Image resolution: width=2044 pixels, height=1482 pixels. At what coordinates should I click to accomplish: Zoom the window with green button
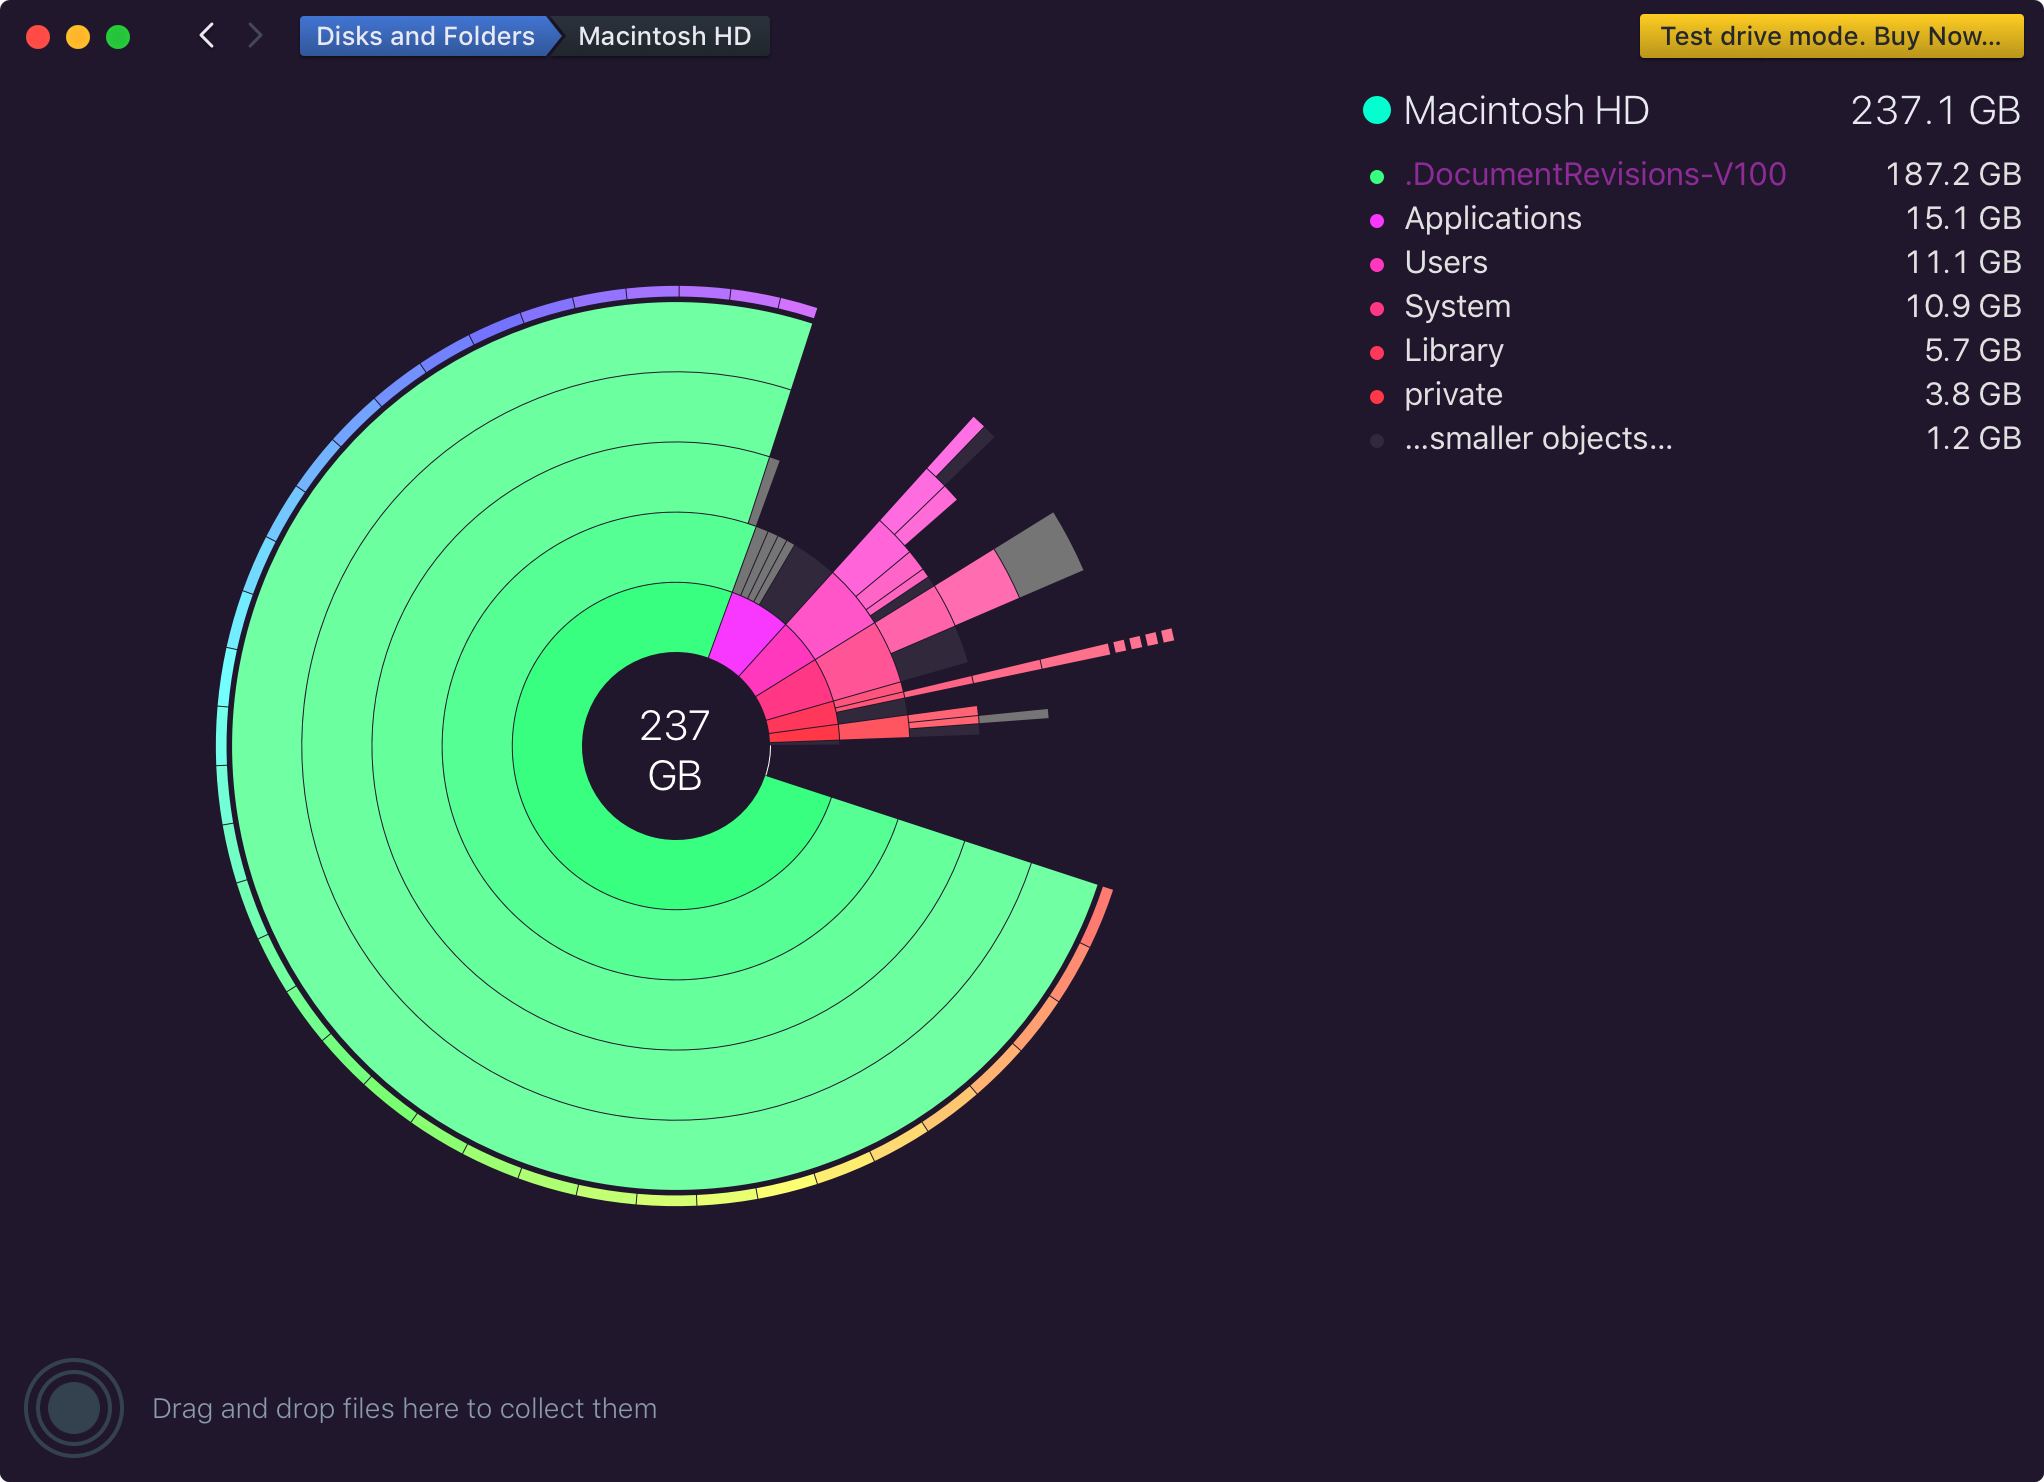pyautogui.click(x=118, y=36)
